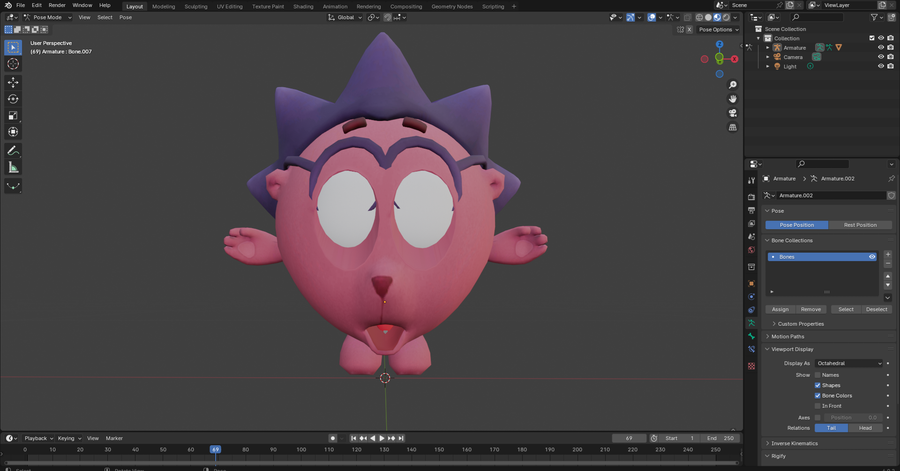Switch orthographic/perspective grid icon
The height and width of the screenshot is (471, 900).
[x=732, y=127]
